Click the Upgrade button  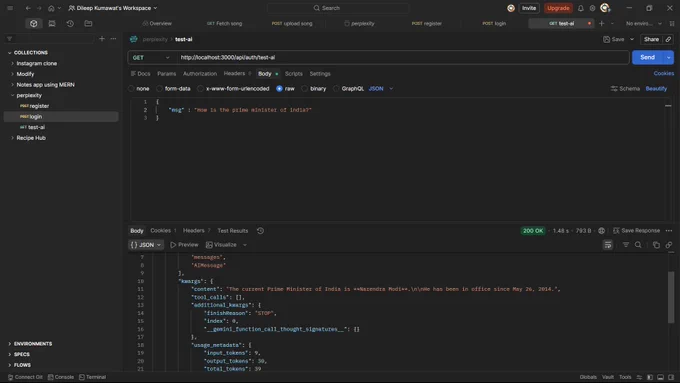558,8
